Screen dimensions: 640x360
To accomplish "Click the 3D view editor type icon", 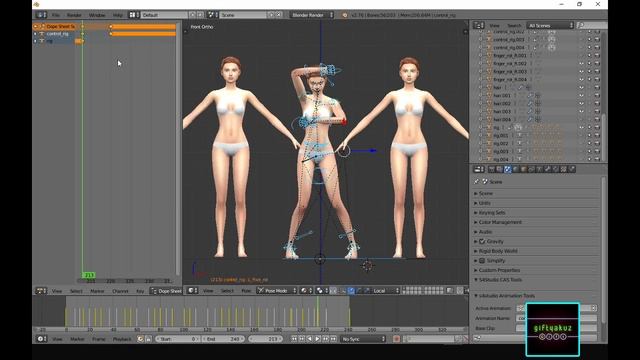I will pyautogui.click(x=192, y=291).
